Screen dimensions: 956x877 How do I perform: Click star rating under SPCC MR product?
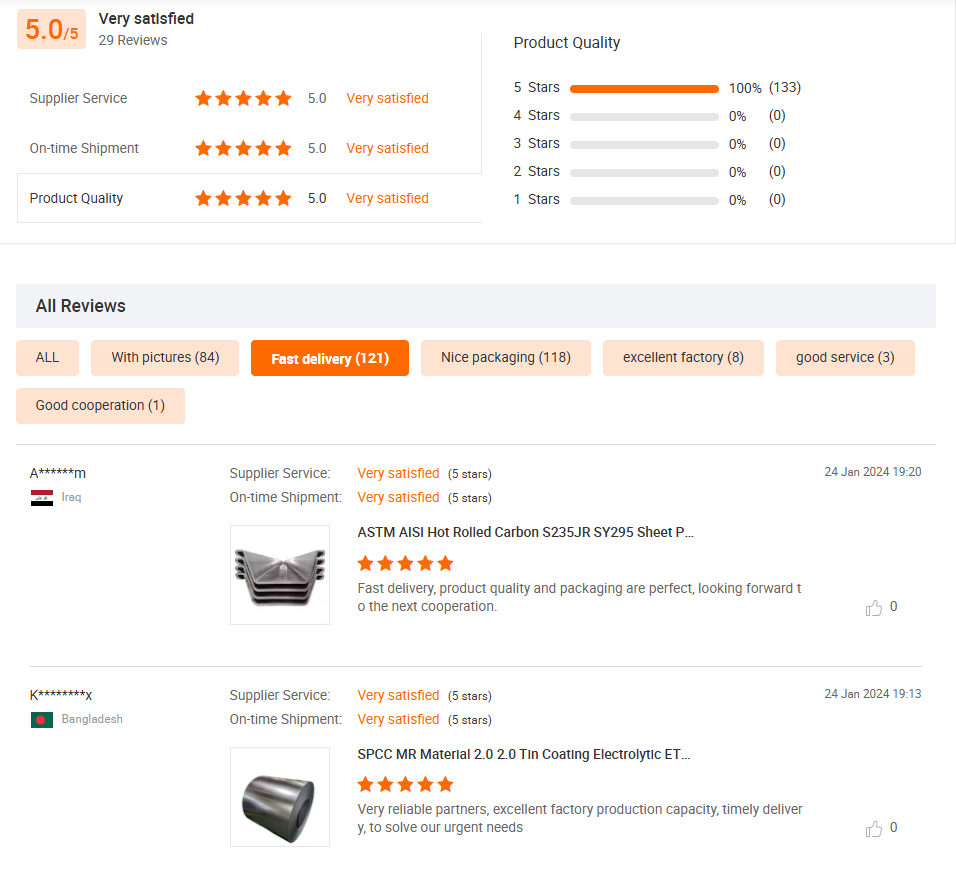coord(405,784)
